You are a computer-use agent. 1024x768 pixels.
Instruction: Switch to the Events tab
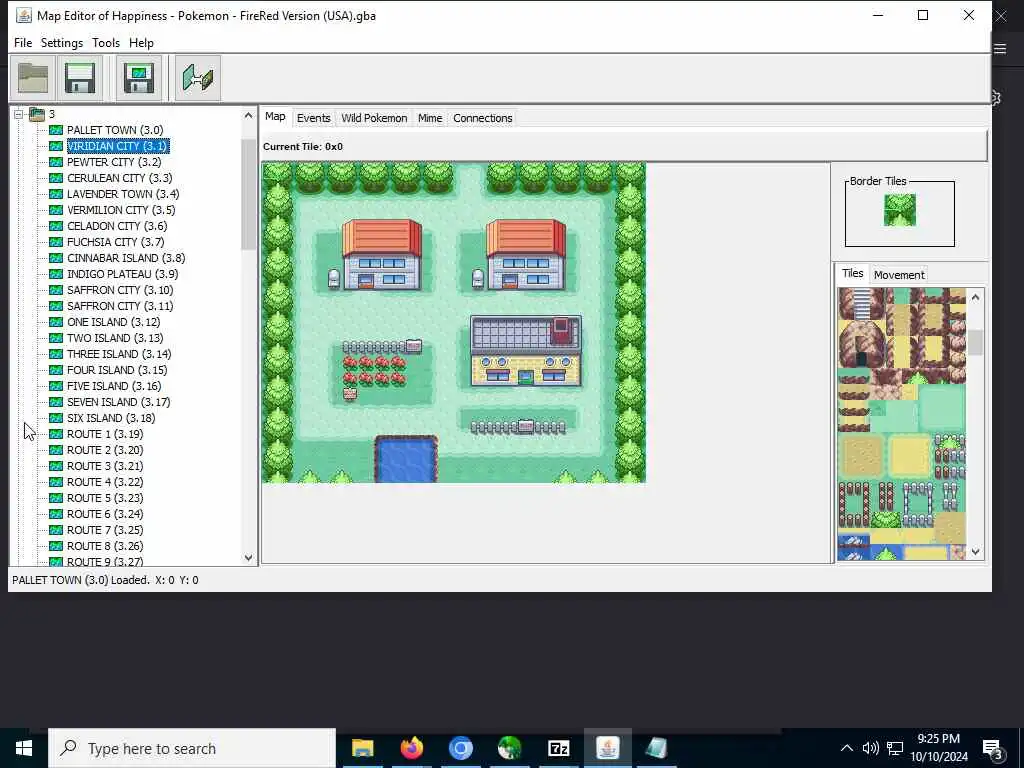coord(313,118)
